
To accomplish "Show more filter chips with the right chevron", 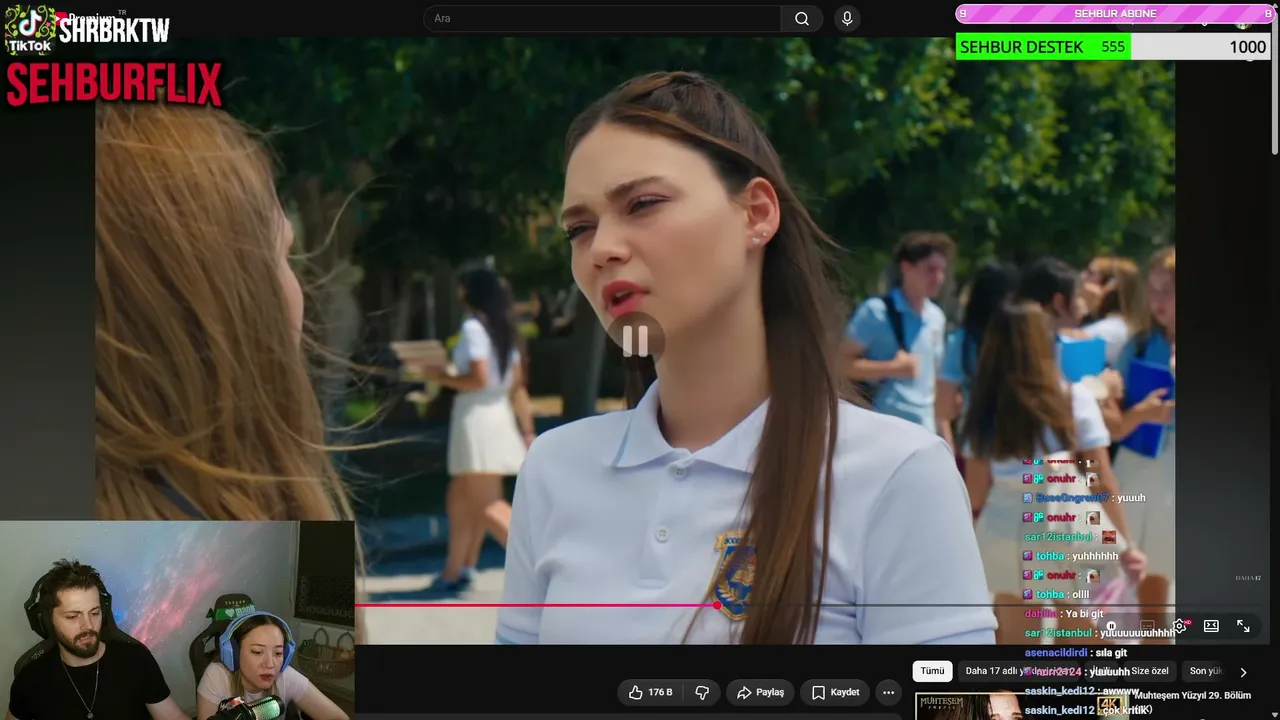I will [x=1243, y=672].
